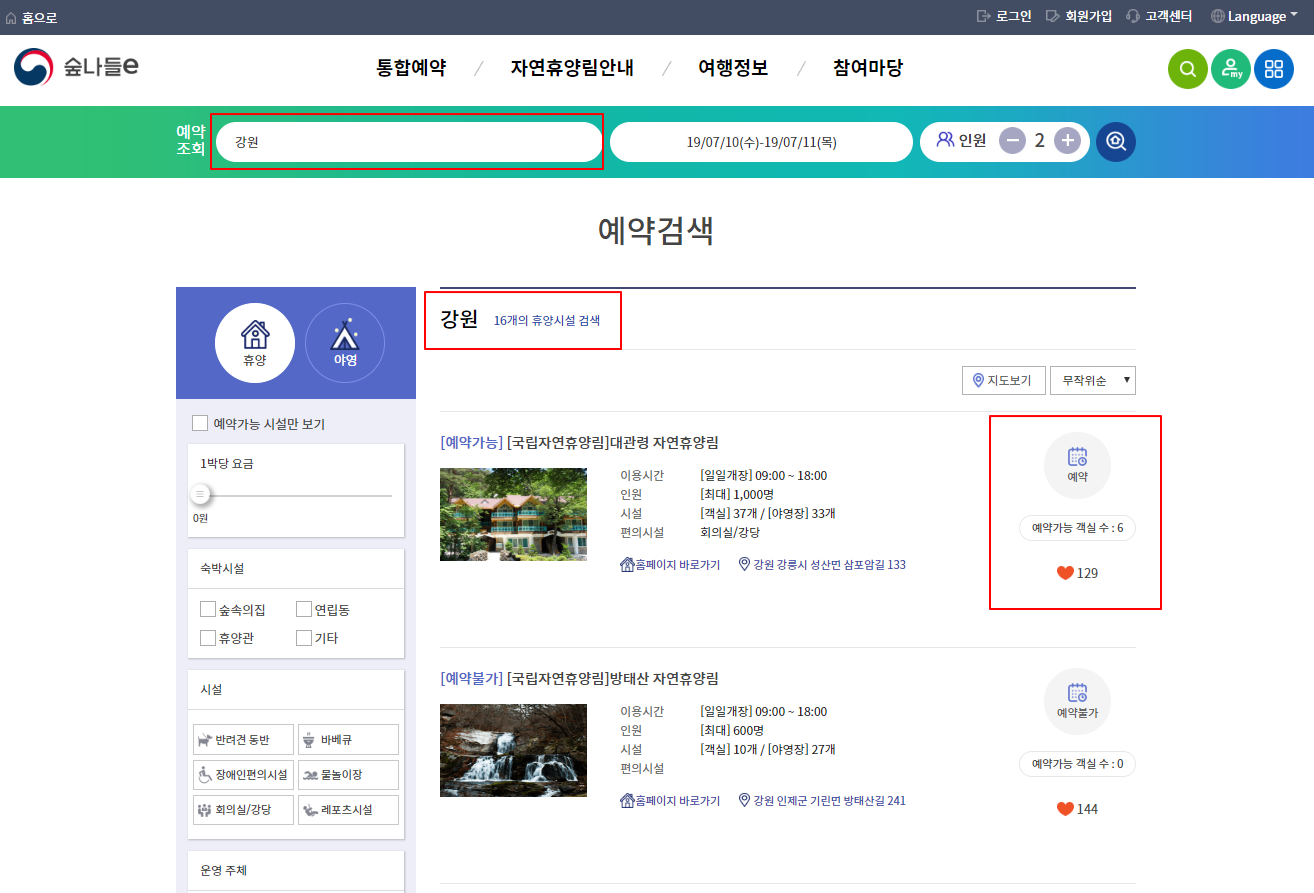Open 홈페이지 바로가기 for 방태산
This screenshot has width=1314, height=893.
(670, 801)
